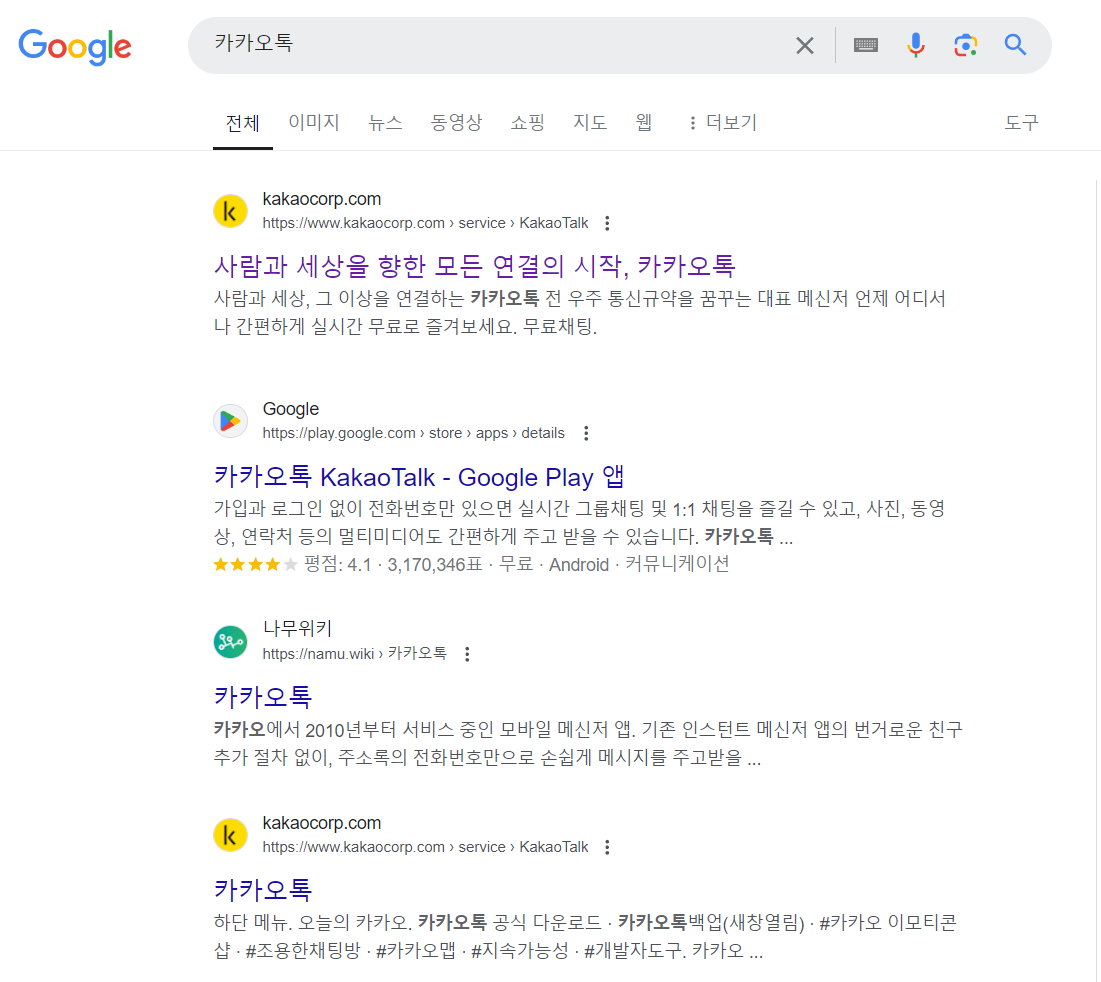1101x982 pixels.
Task: Click the last kakaocorp URL breadcrumb
Action: (426, 847)
